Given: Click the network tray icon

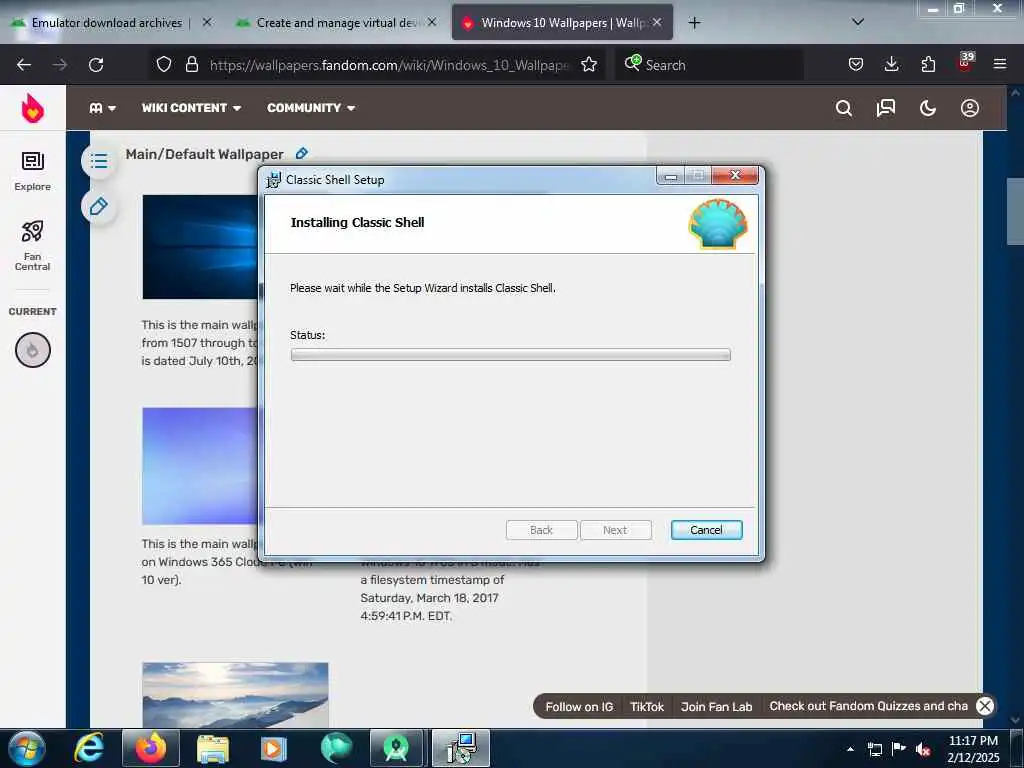Looking at the screenshot, I should (x=874, y=749).
